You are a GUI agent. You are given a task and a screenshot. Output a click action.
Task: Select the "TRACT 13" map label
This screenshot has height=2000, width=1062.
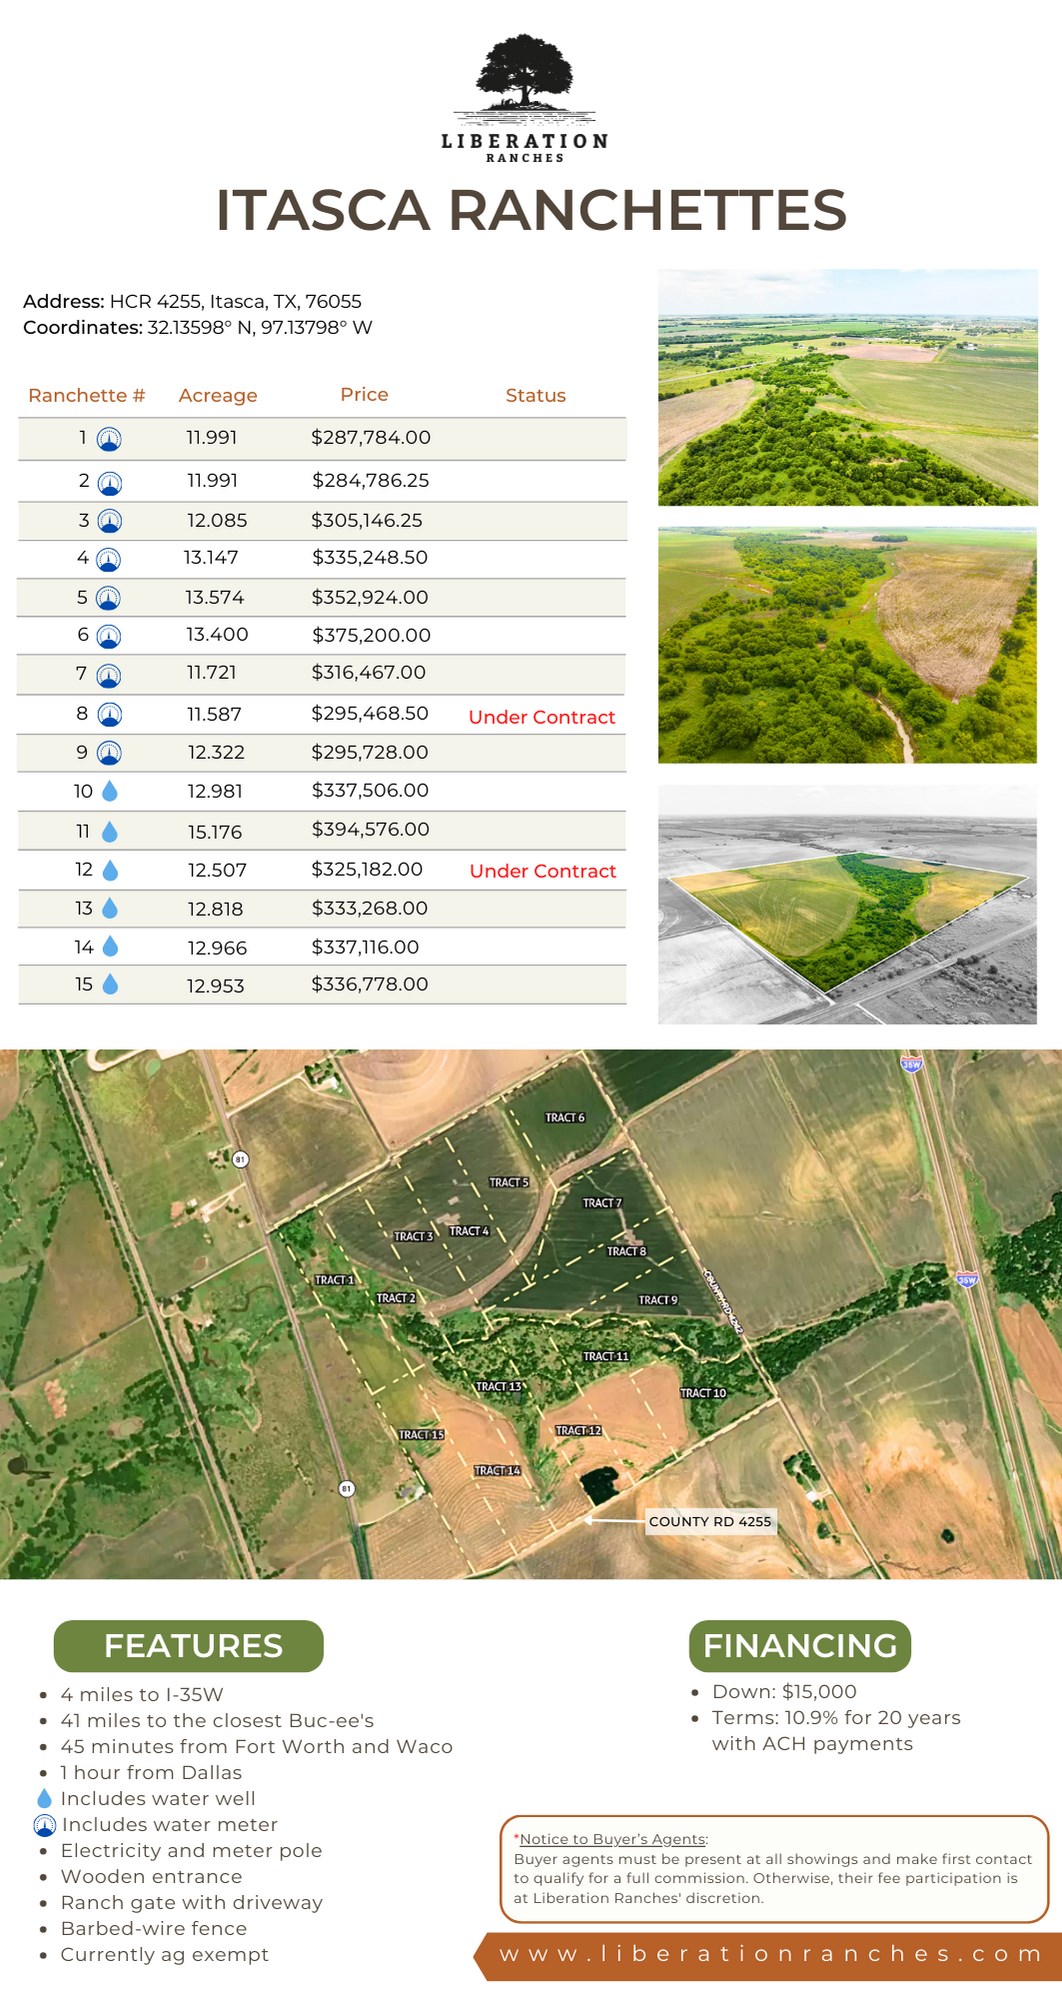(499, 1387)
